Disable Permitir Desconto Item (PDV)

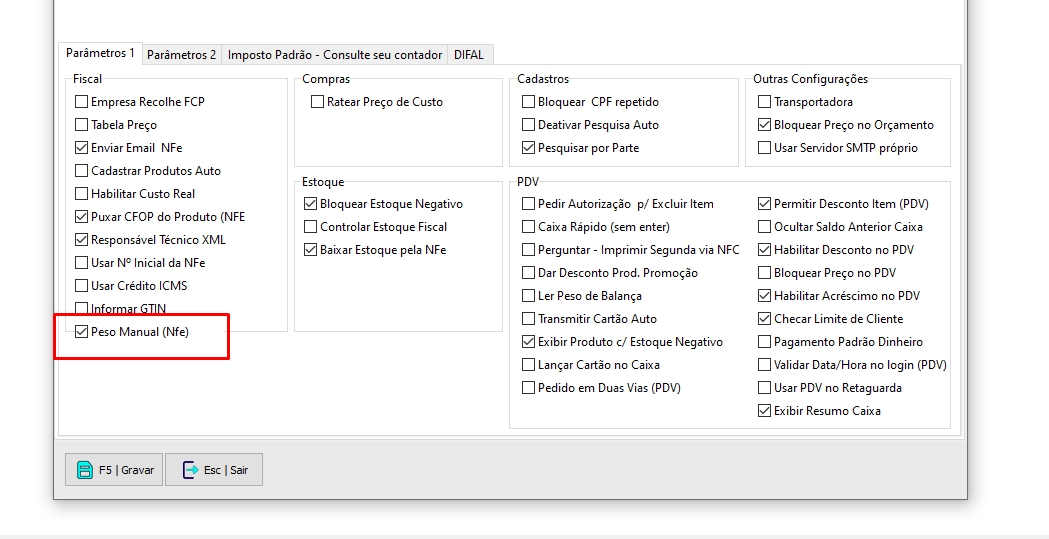pyautogui.click(x=765, y=204)
